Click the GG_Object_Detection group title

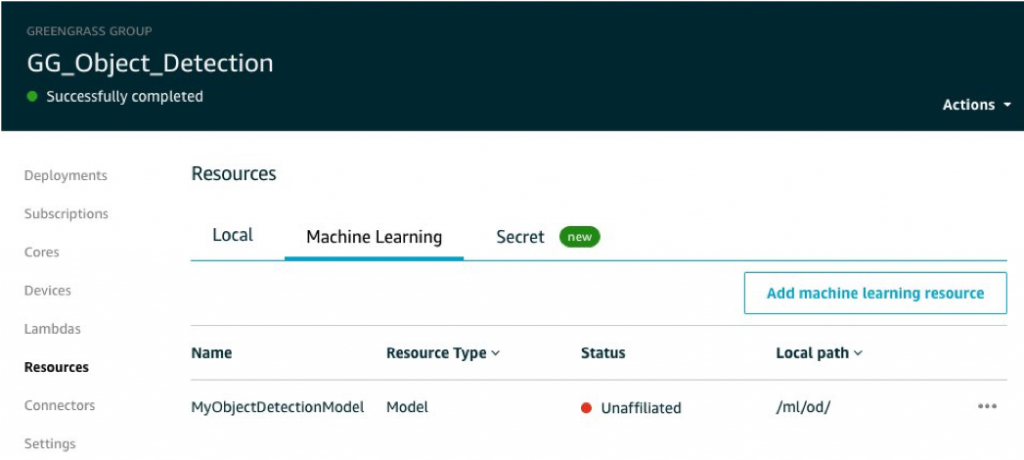point(150,63)
